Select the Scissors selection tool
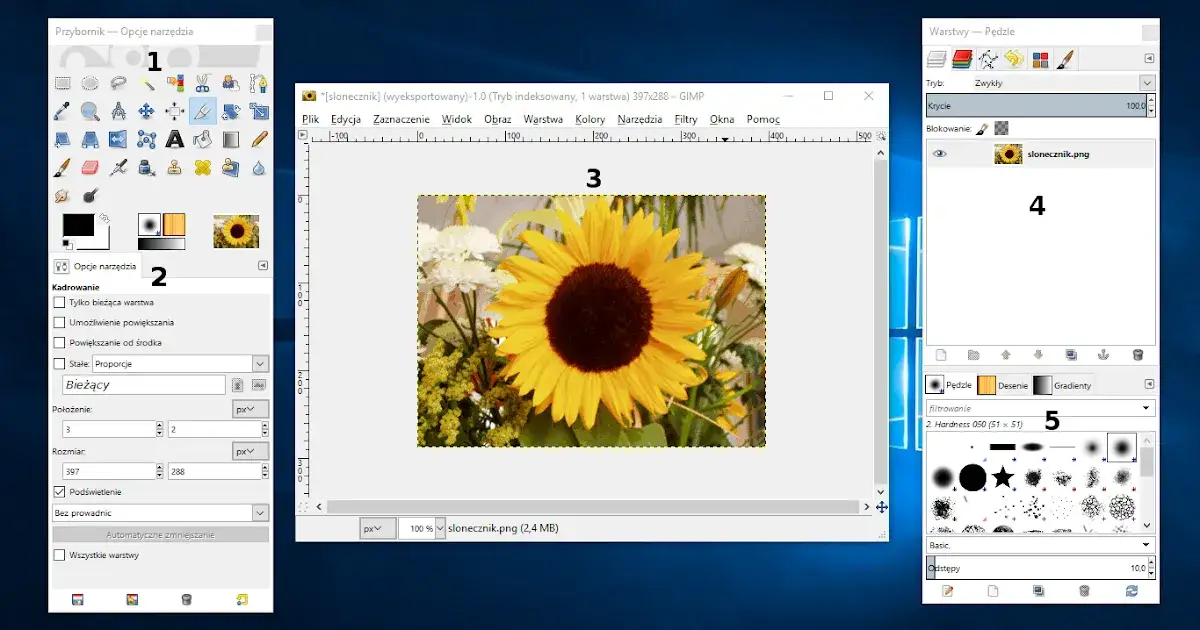1200x630 pixels. (203, 83)
